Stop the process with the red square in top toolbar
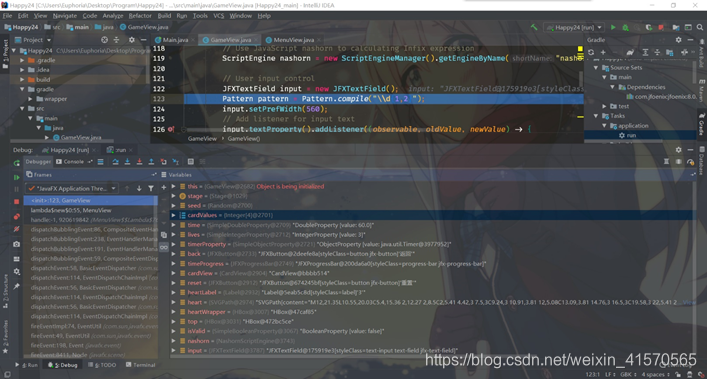This screenshot has height=379, width=707. (661, 27)
